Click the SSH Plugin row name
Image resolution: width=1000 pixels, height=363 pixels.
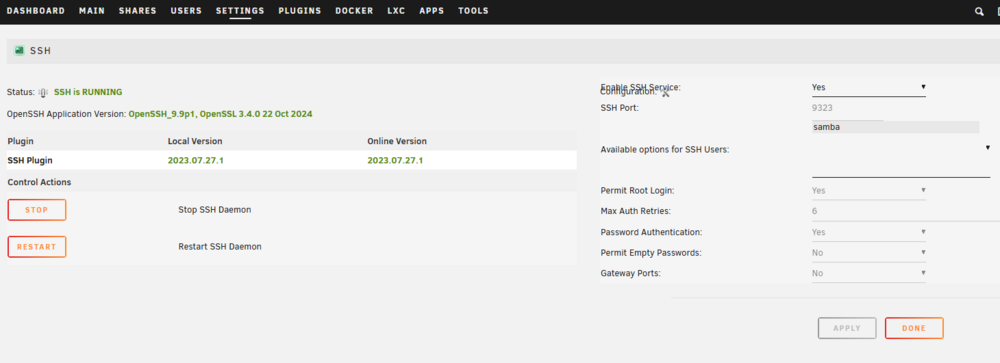point(30,160)
